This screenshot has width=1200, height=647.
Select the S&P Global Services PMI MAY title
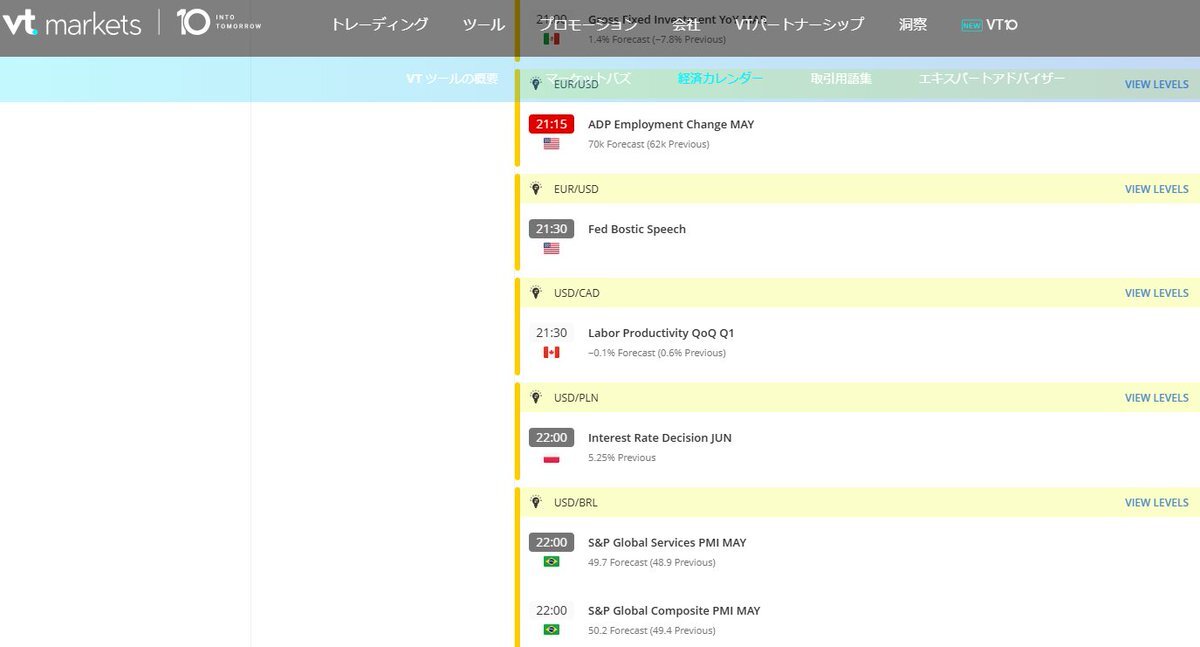(x=667, y=543)
